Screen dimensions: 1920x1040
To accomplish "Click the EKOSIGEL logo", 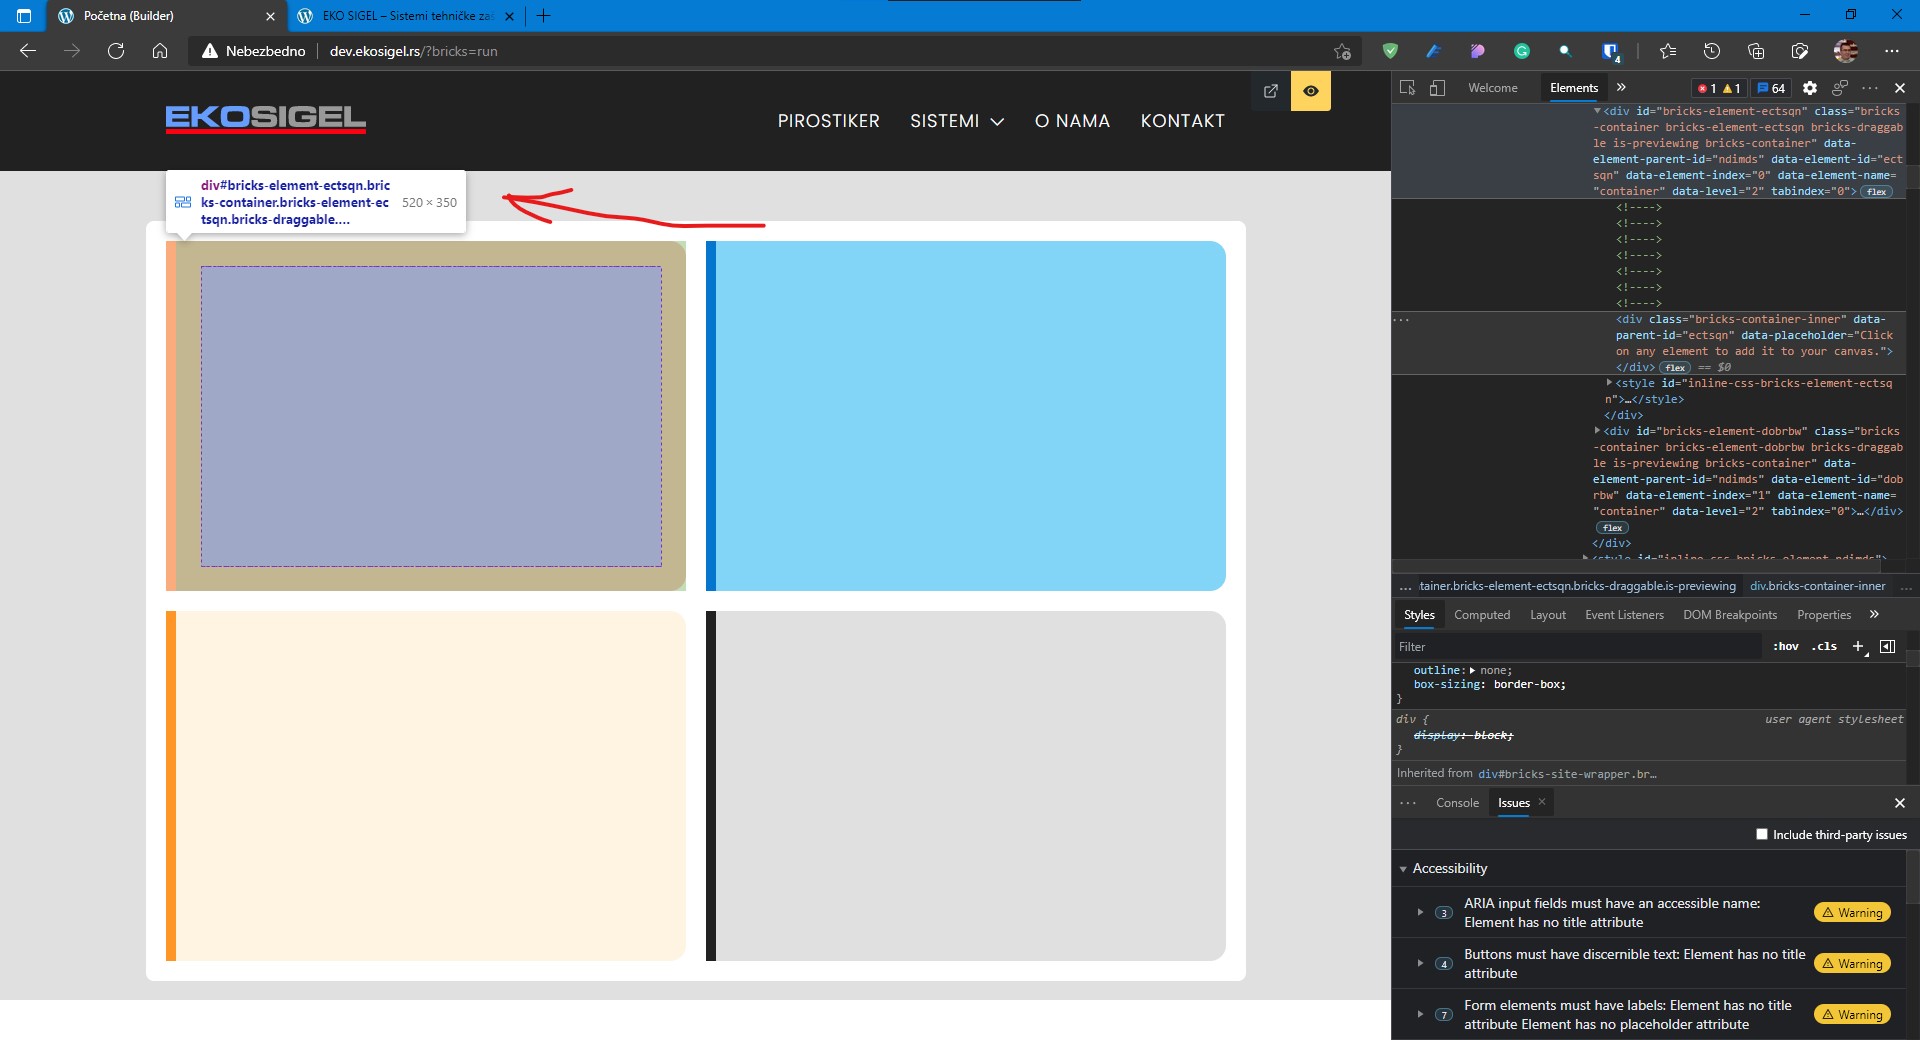I will 266,119.
